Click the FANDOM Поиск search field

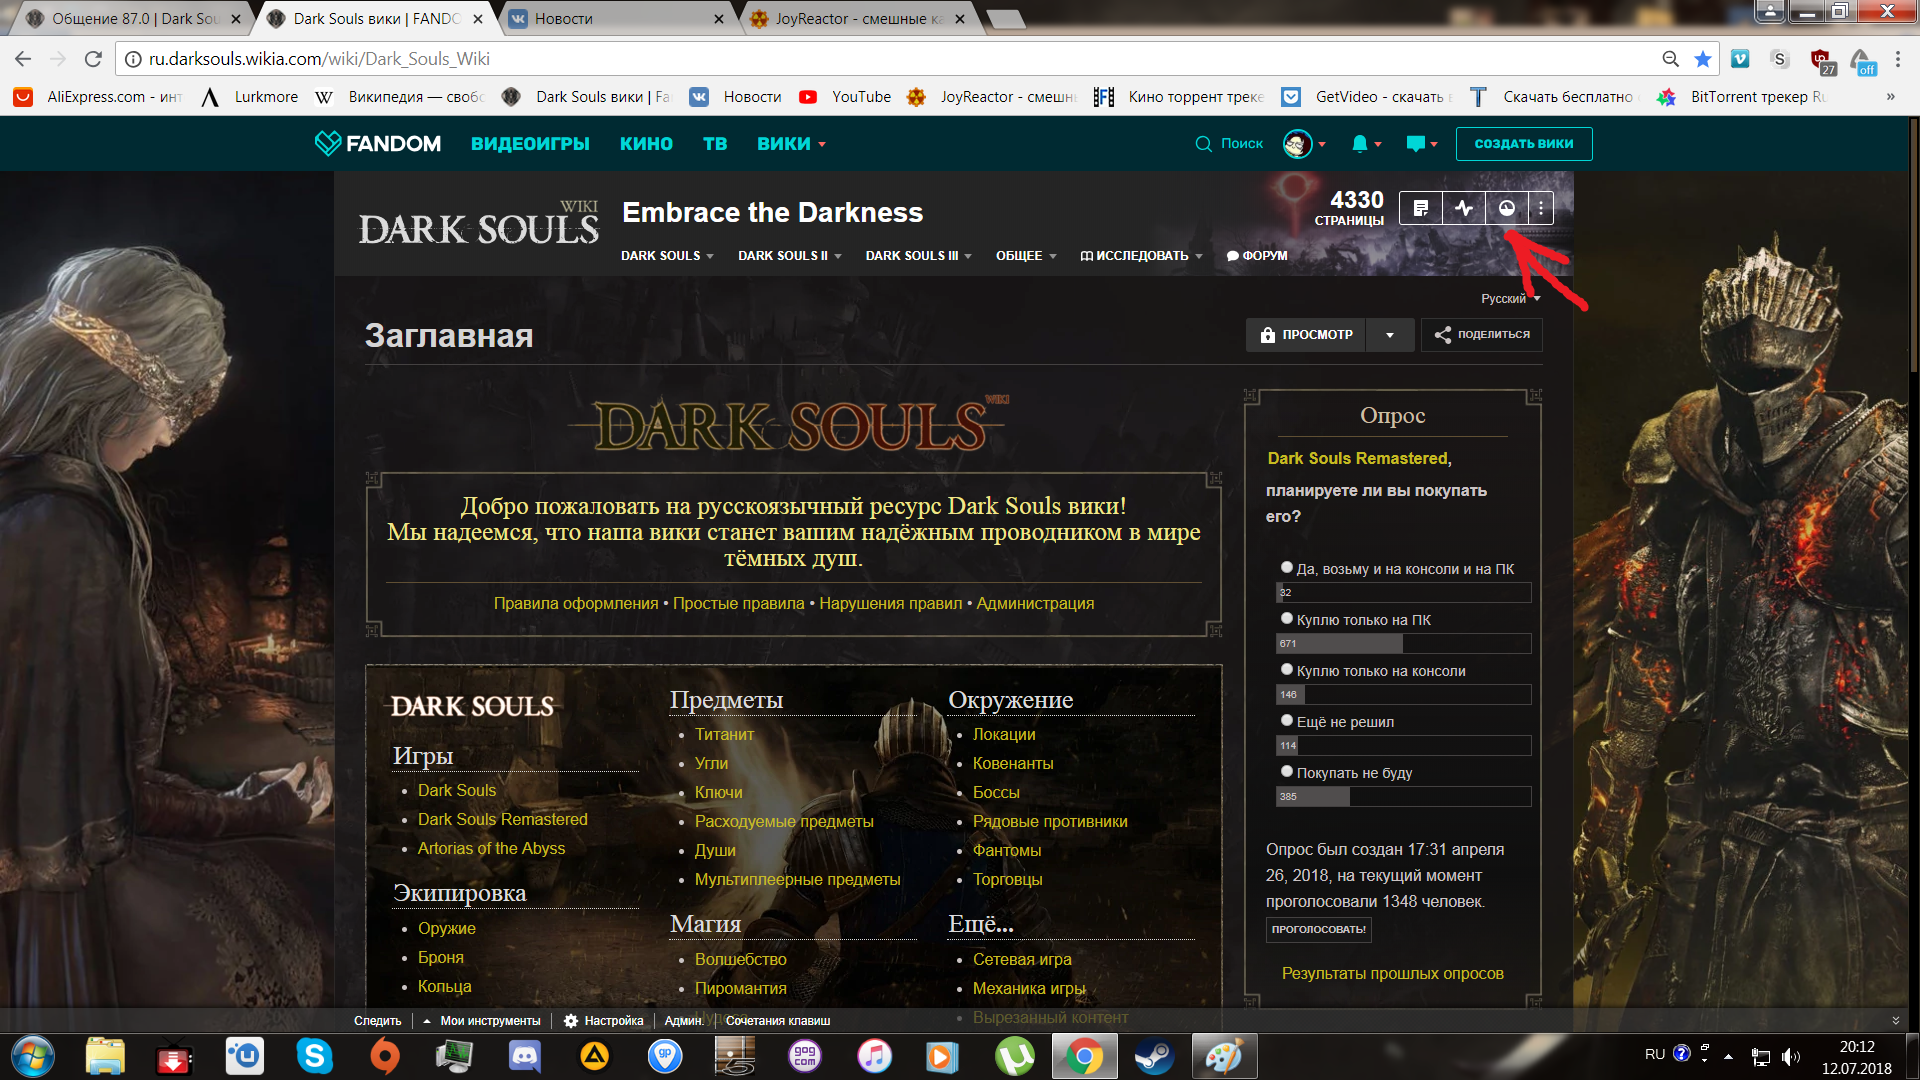click(x=1230, y=144)
